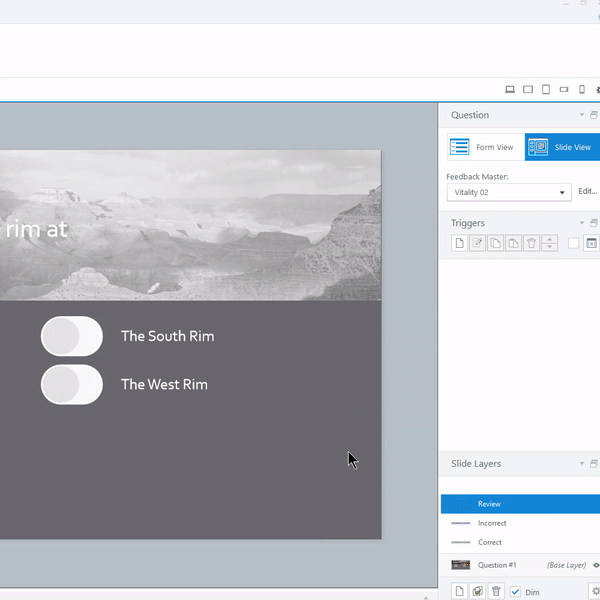Select the phone portrait preview icon
600x600 pixels.
[x=582, y=90]
